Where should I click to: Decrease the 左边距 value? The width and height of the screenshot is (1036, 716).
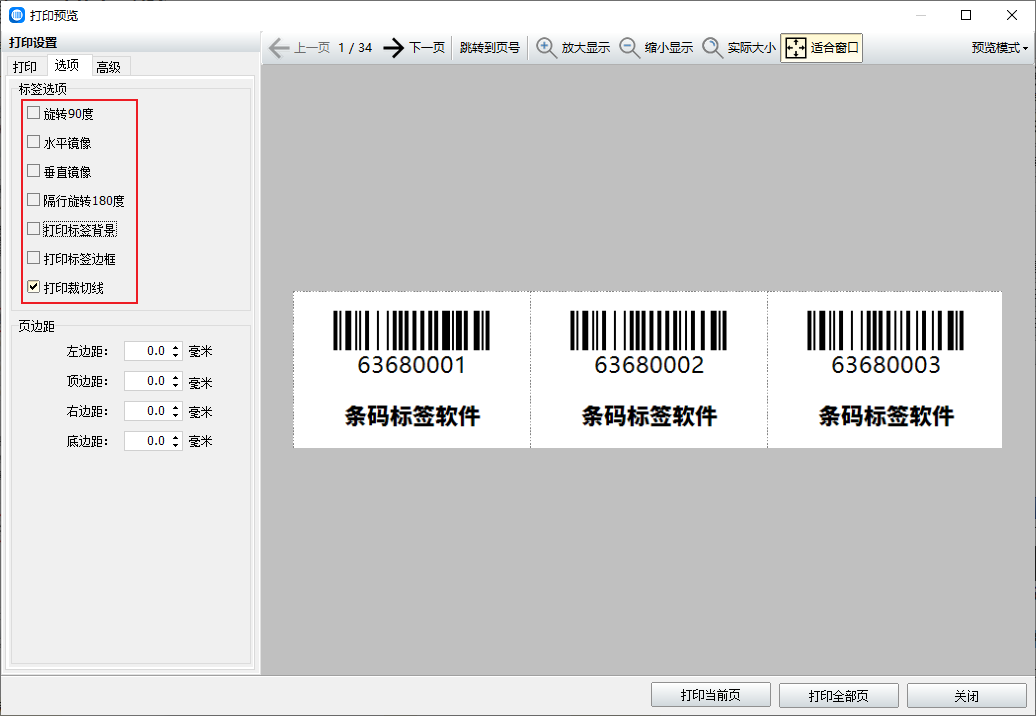pos(176,355)
